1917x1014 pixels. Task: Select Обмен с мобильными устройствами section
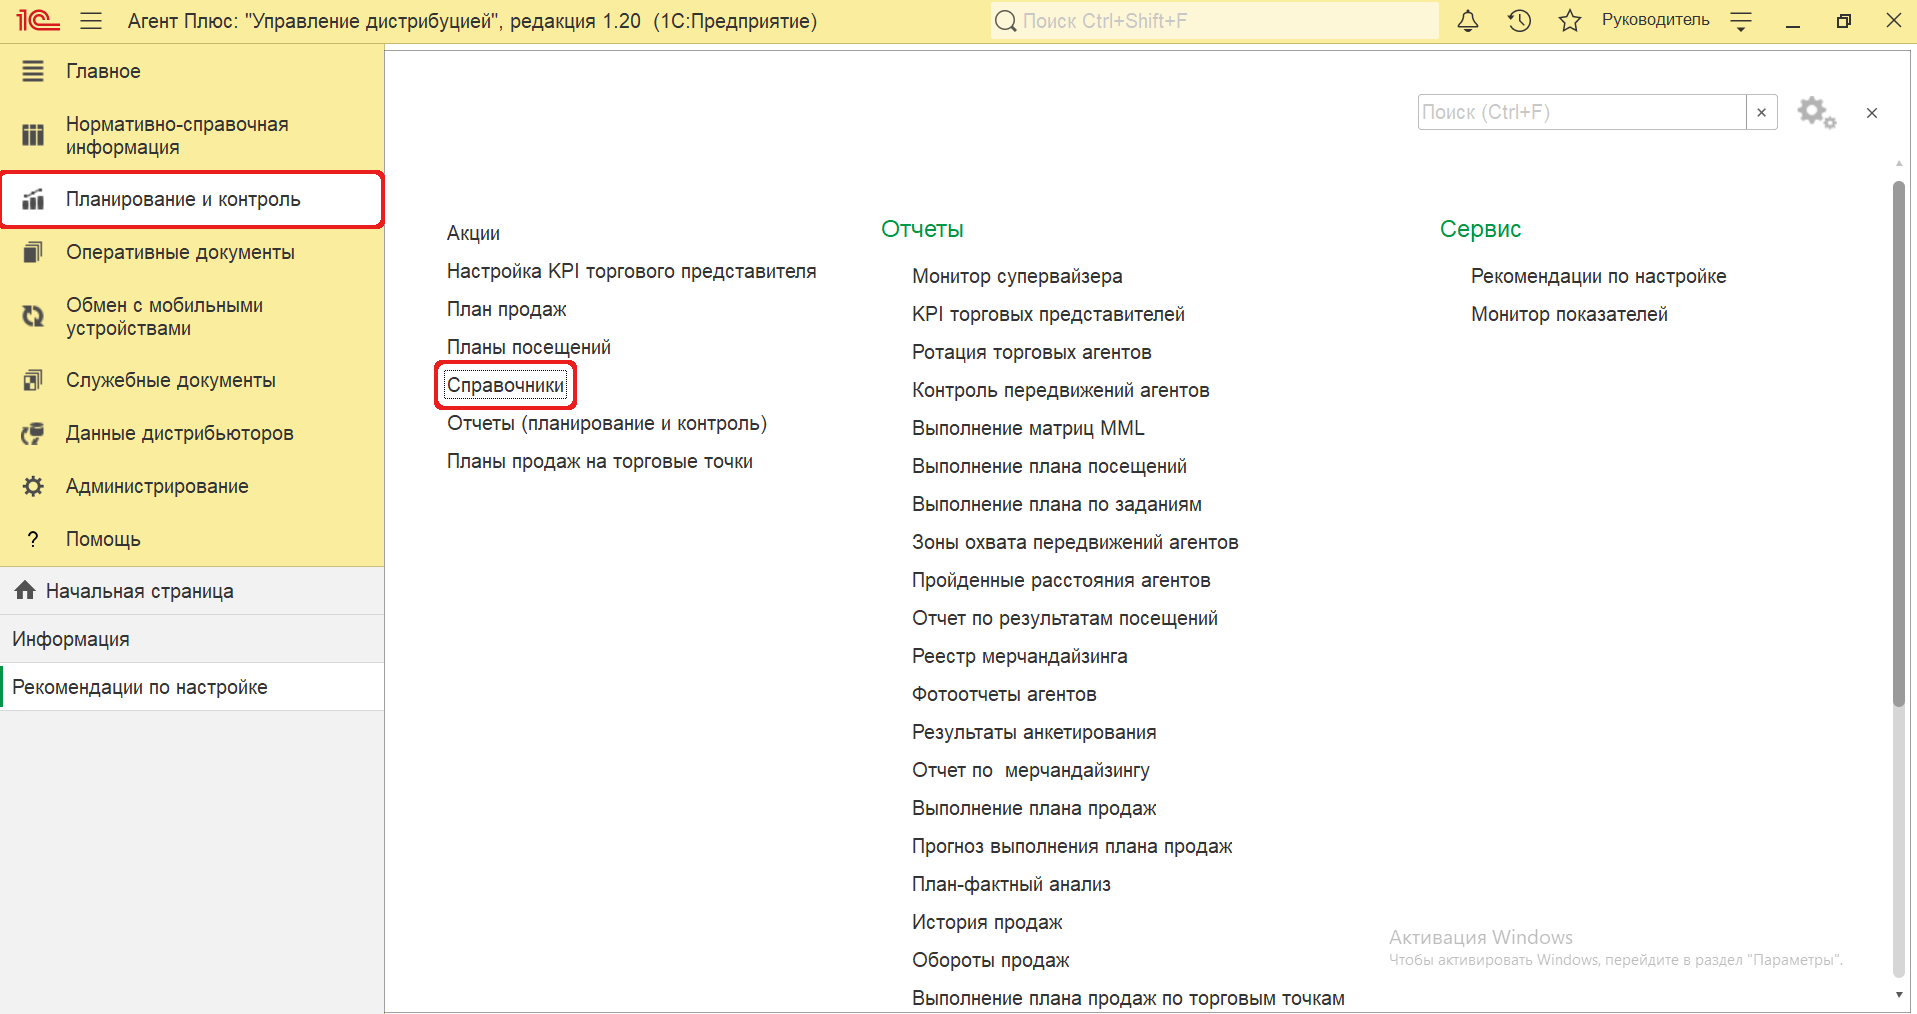coord(164,317)
